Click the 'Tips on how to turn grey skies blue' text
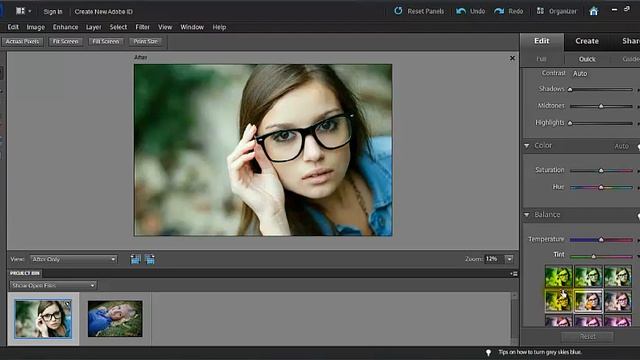This screenshot has width=640, height=360. (x=540, y=352)
